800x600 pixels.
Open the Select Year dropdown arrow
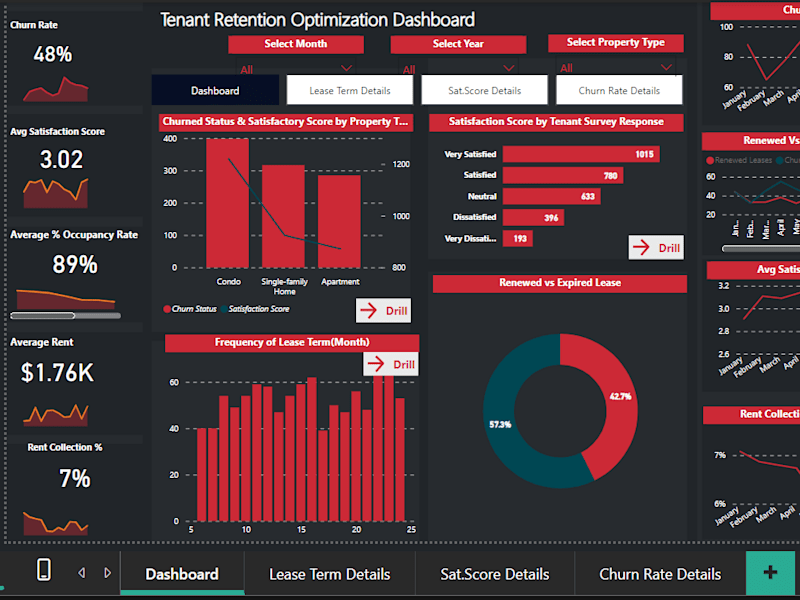pyautogui.click(x=509, y=68)
